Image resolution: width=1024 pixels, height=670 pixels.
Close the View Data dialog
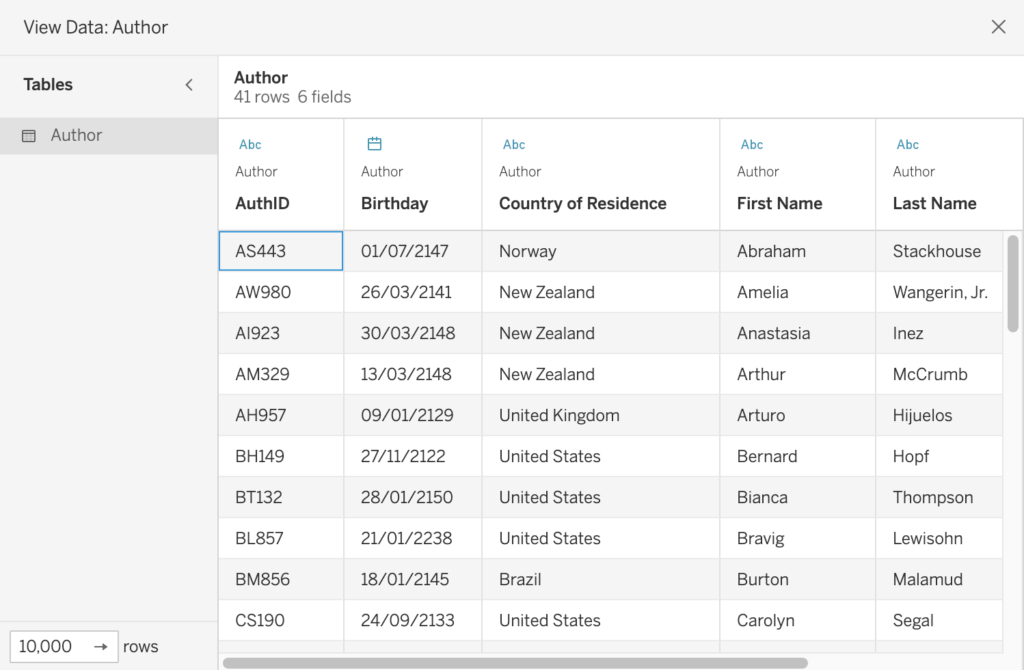click(998, 27)
